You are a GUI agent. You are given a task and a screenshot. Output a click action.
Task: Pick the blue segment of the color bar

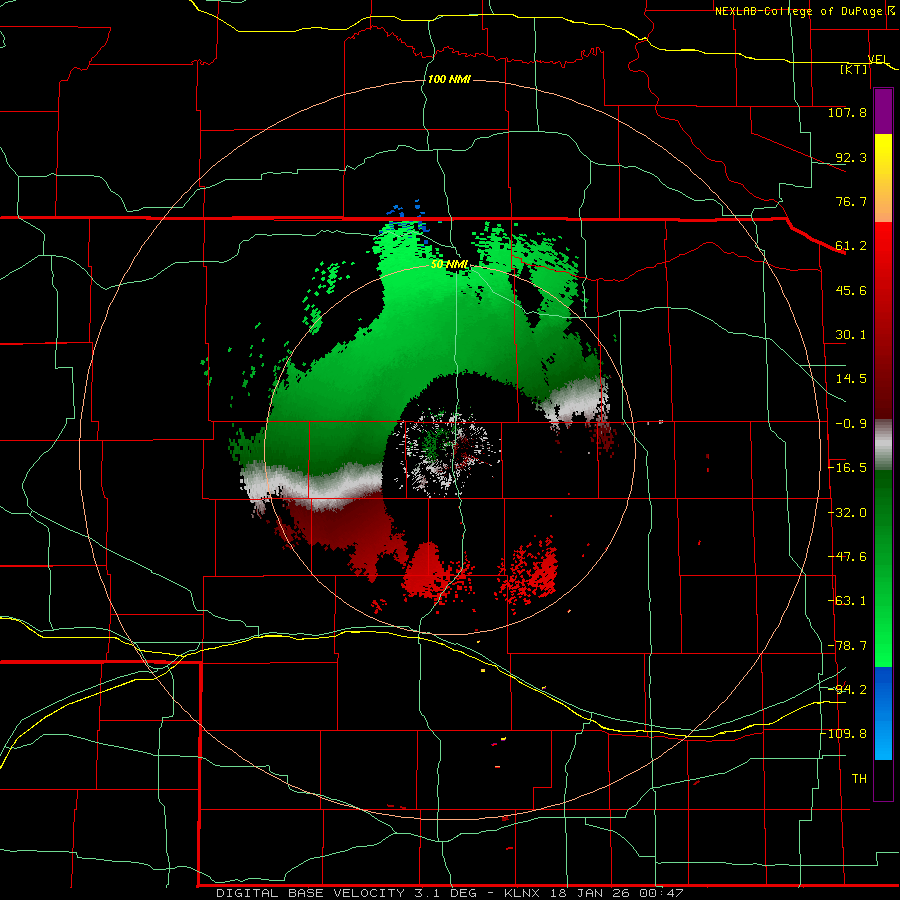(883, 713)
